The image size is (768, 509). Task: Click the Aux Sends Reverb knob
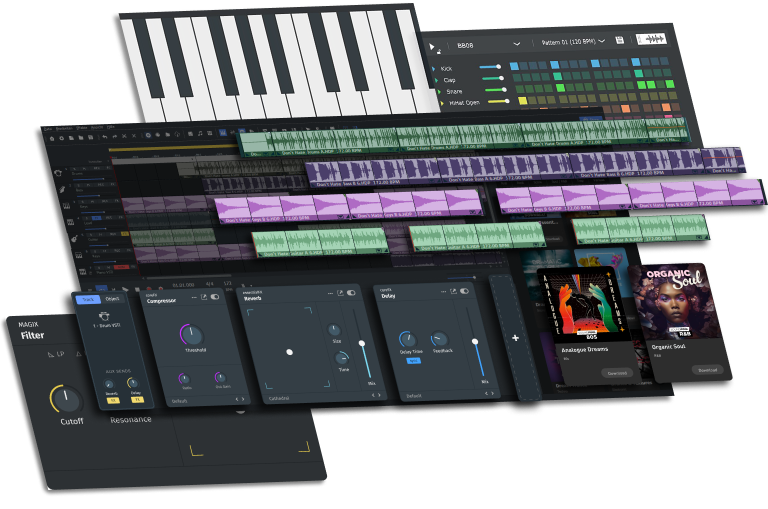[x=110, y=385]
